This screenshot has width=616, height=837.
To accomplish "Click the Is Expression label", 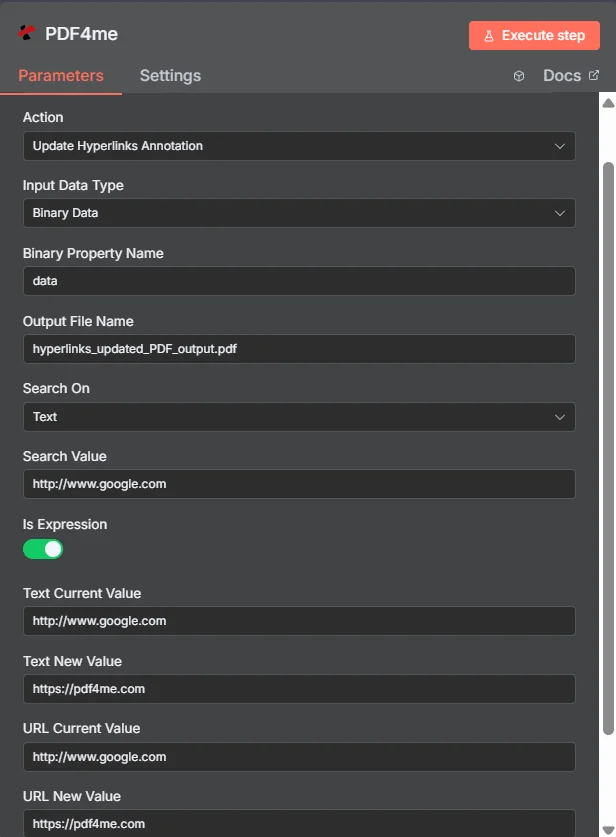I will (x=65, y=524).
